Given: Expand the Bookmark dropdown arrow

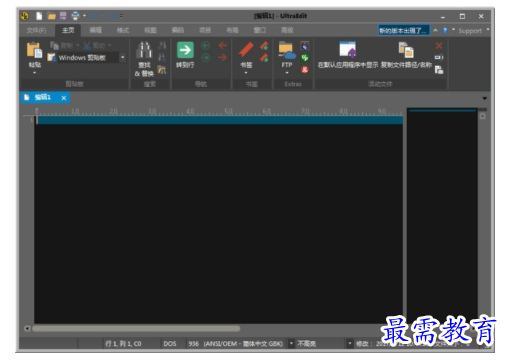Looking at the screenshot, I should click(x=246, y=72).
